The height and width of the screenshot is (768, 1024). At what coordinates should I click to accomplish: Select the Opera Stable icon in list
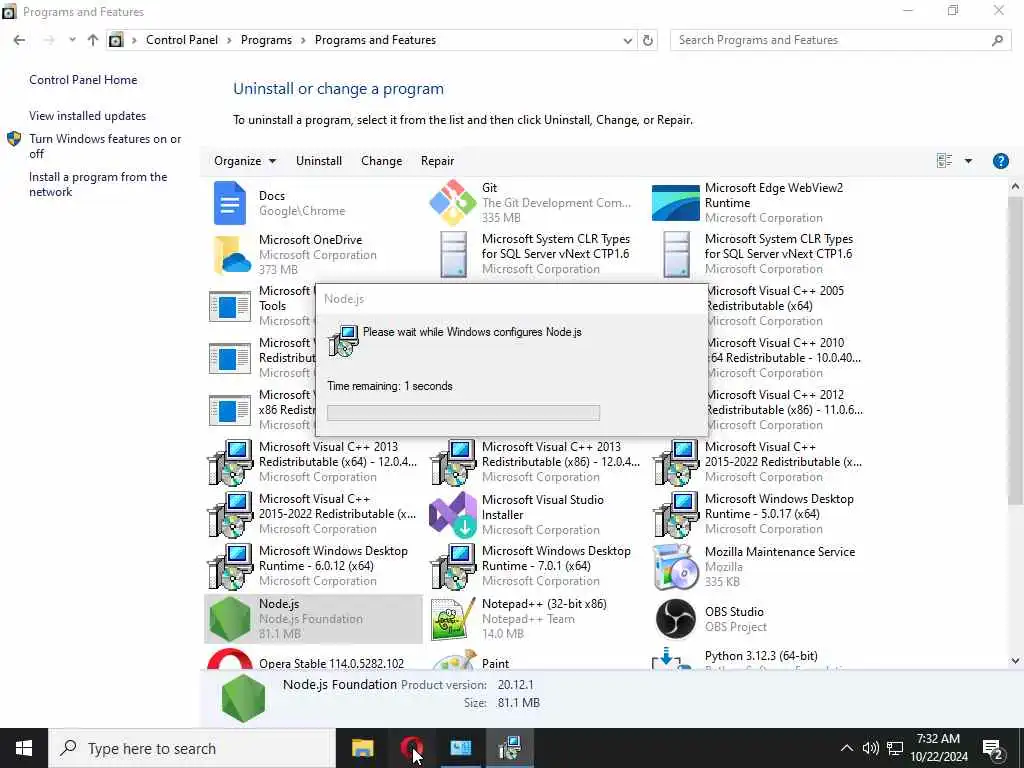(230, 659)
